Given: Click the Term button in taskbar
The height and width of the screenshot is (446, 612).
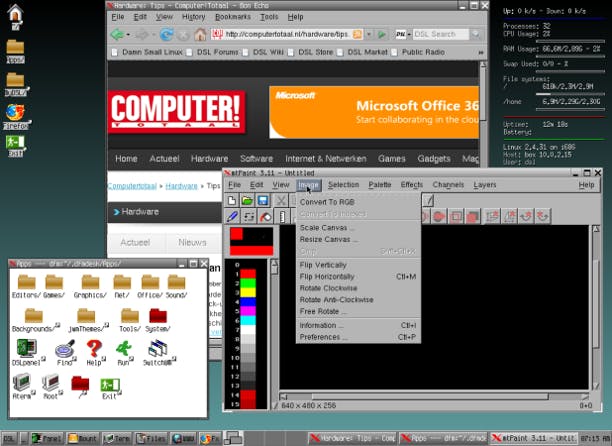Looking at the screenshot, I should [x=116, y=439].
